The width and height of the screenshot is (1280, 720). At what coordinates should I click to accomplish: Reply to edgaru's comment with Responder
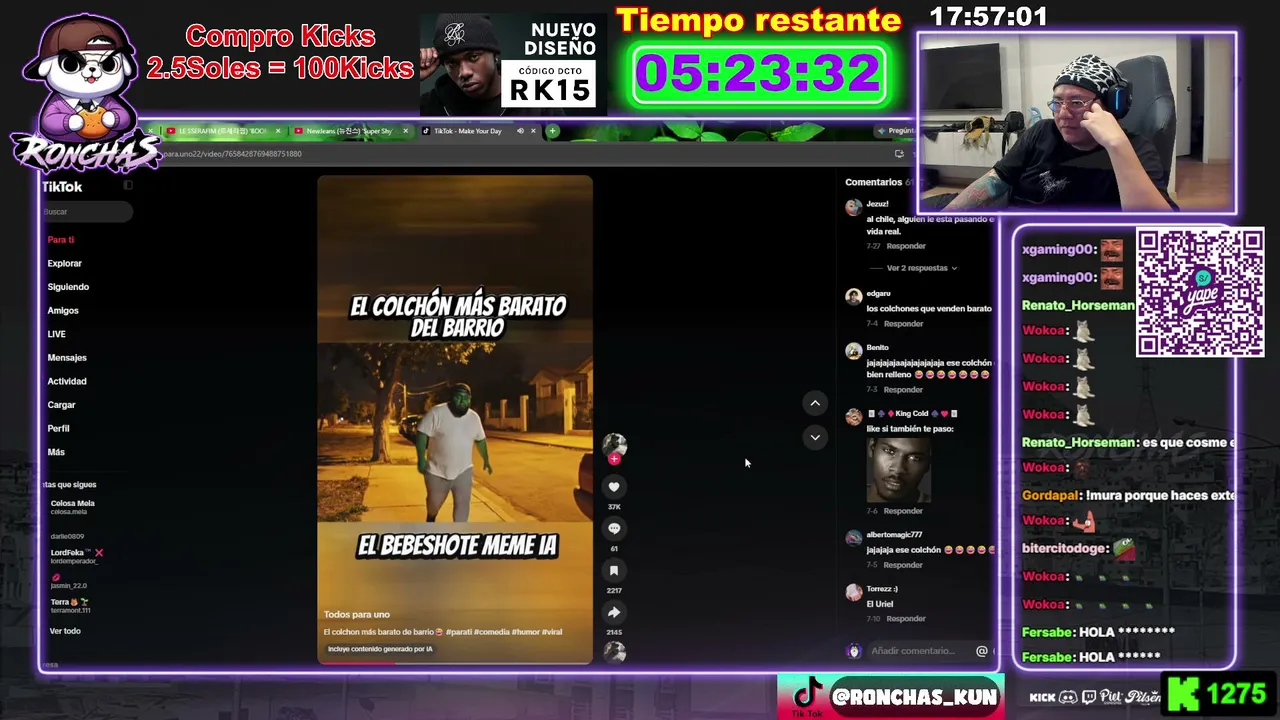pos(903,324)
